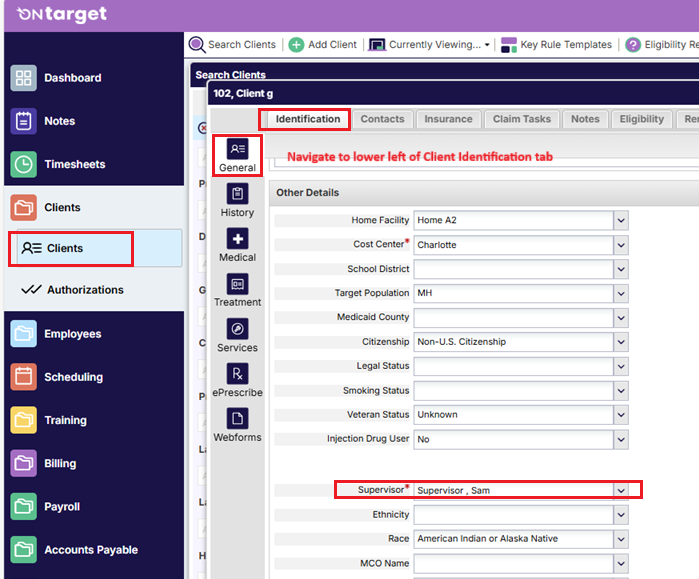Open the Currently Viewing dropdown caret
Screen dimensions: 699x579
coord(487,45)
